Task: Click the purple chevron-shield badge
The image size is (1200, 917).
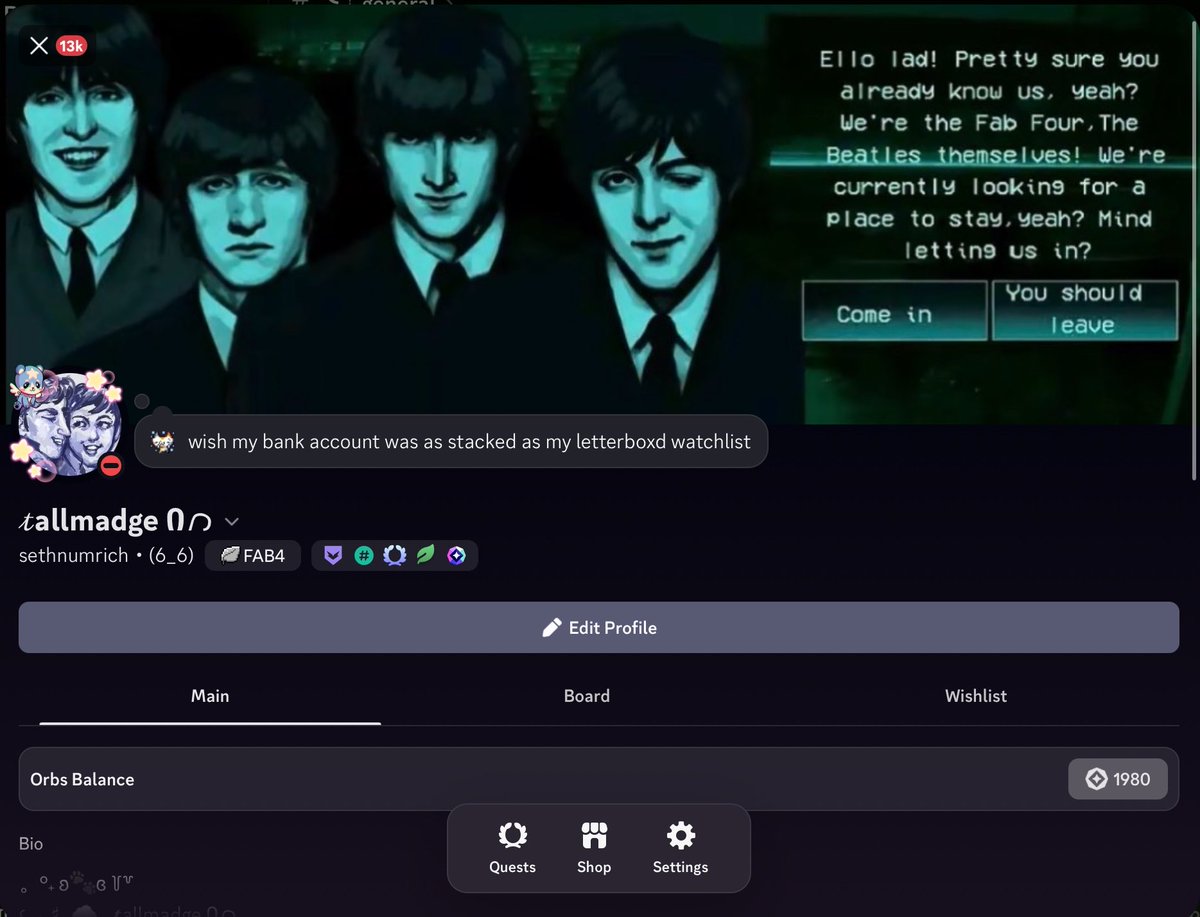Action: 334,556
